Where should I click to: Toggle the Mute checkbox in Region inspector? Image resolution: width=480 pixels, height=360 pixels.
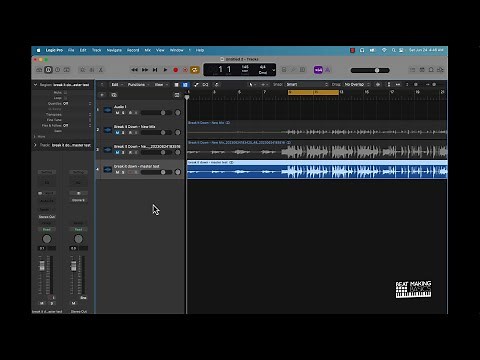(x=65, y=92)
